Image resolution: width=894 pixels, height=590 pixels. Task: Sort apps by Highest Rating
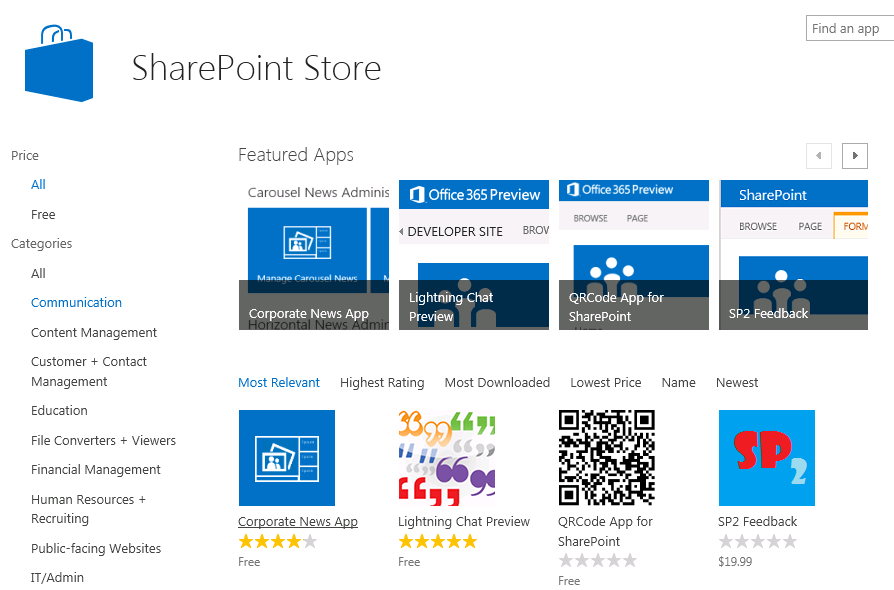click(x=382, y=382)
